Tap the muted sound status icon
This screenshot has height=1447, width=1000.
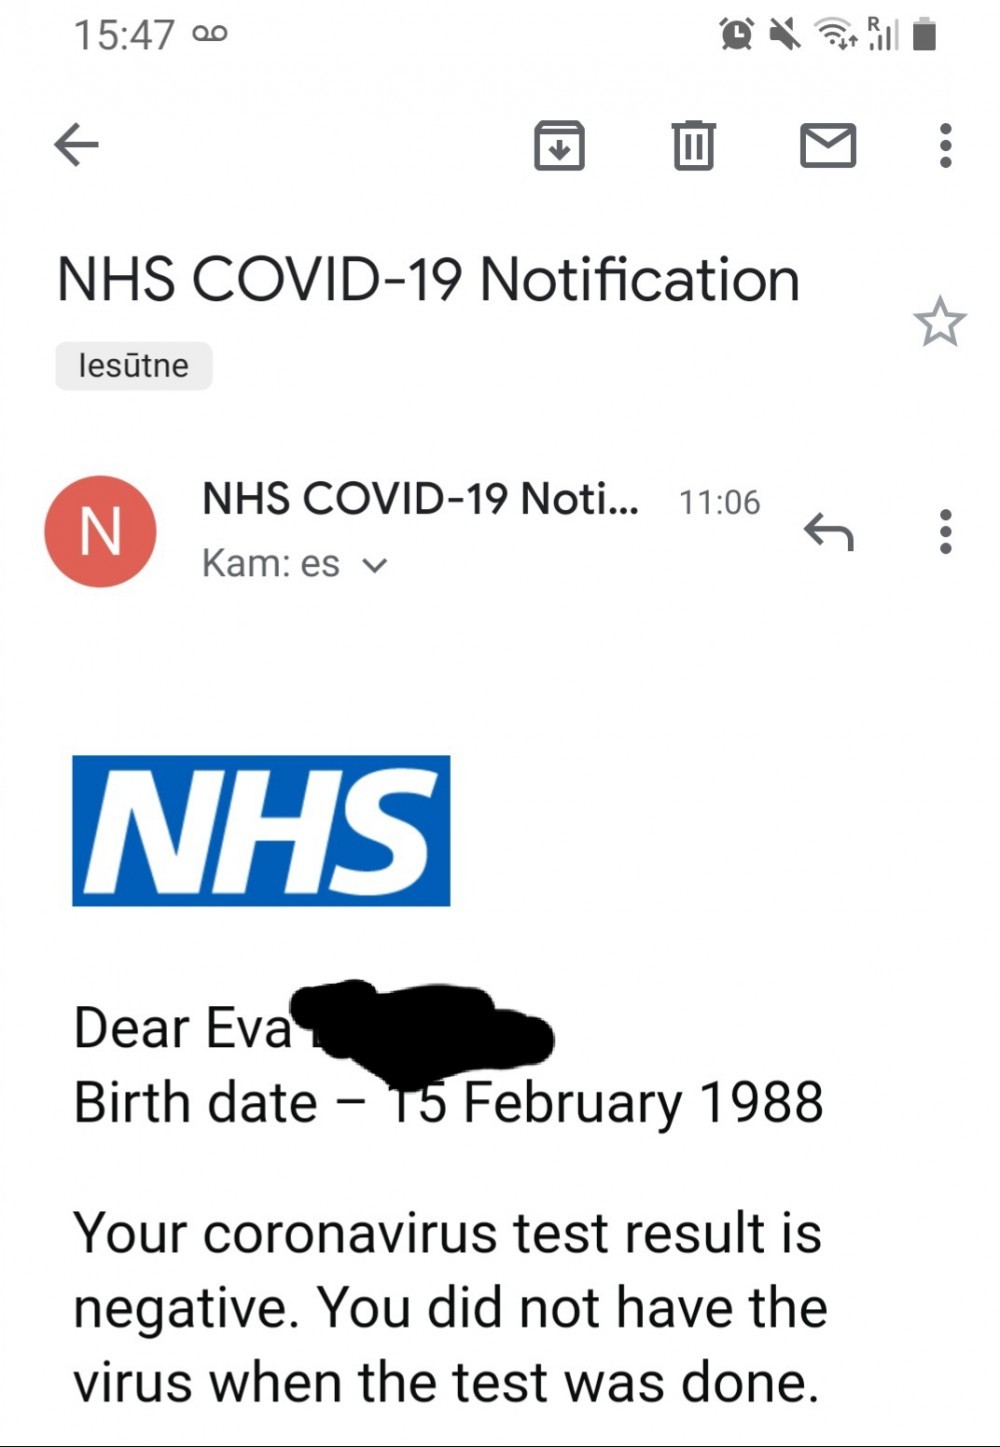click(784, 35)
